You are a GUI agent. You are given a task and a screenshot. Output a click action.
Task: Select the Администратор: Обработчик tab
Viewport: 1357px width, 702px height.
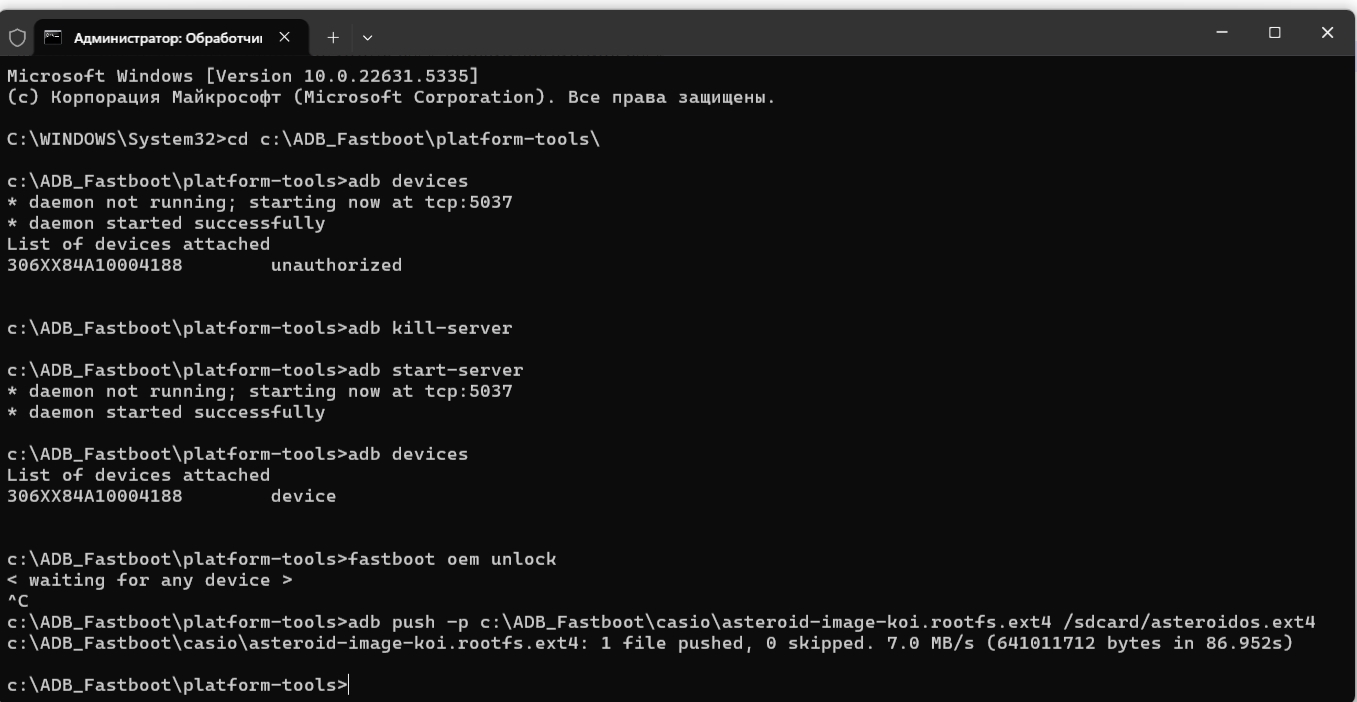point(167,38)
